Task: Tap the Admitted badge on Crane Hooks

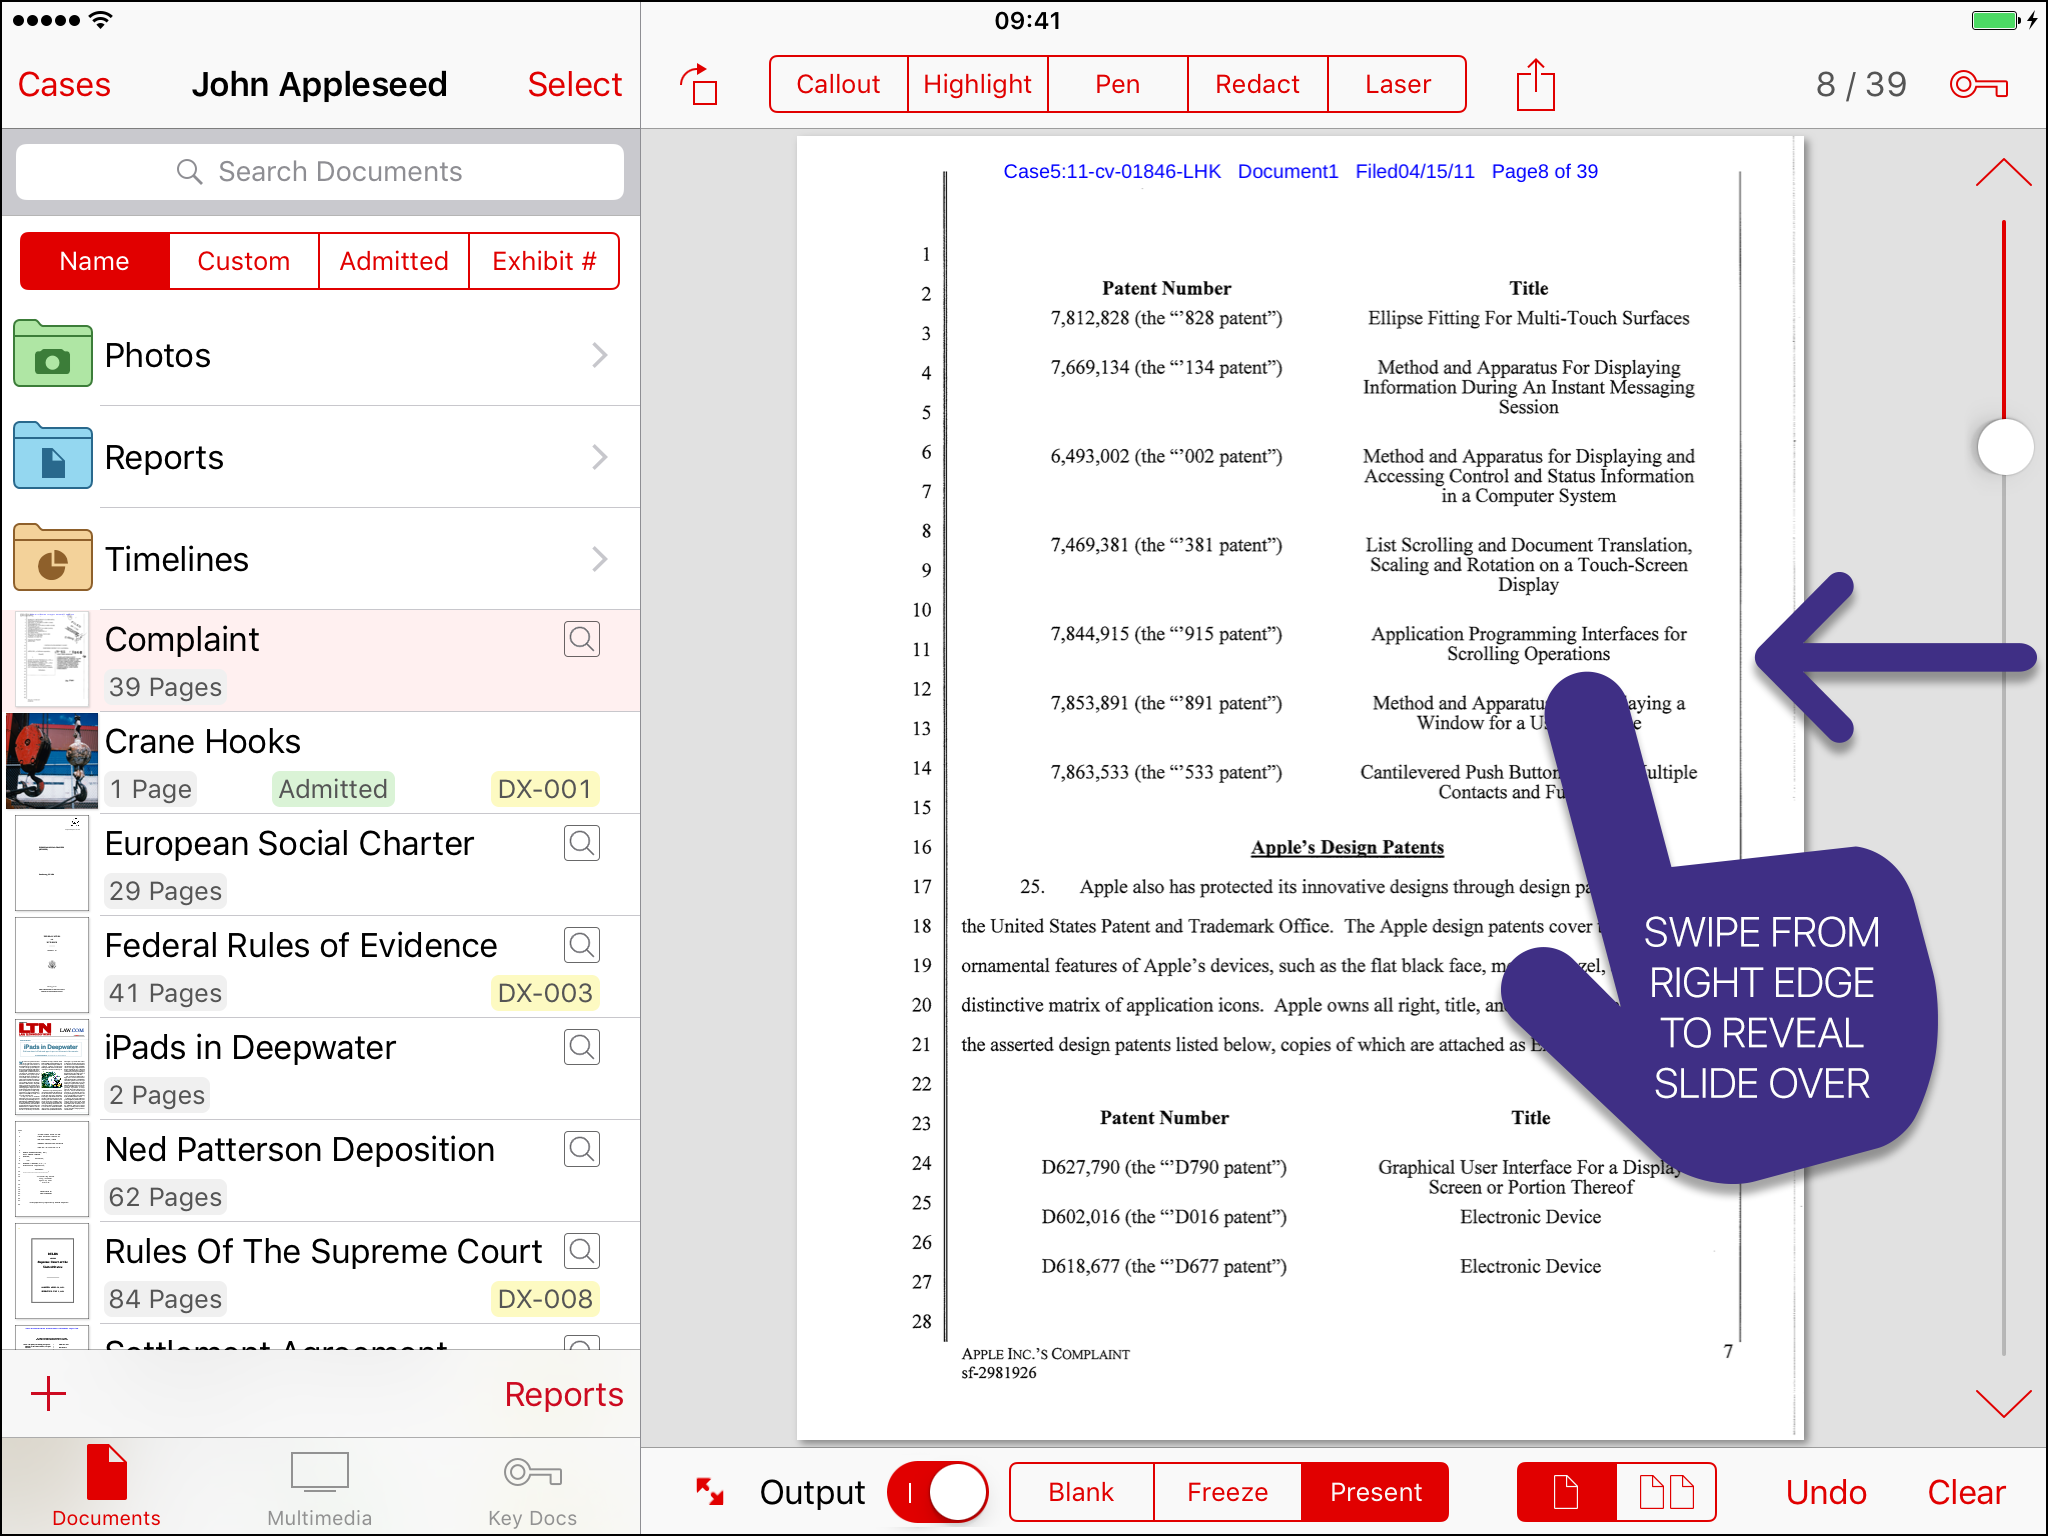Action: click(333, 789)
